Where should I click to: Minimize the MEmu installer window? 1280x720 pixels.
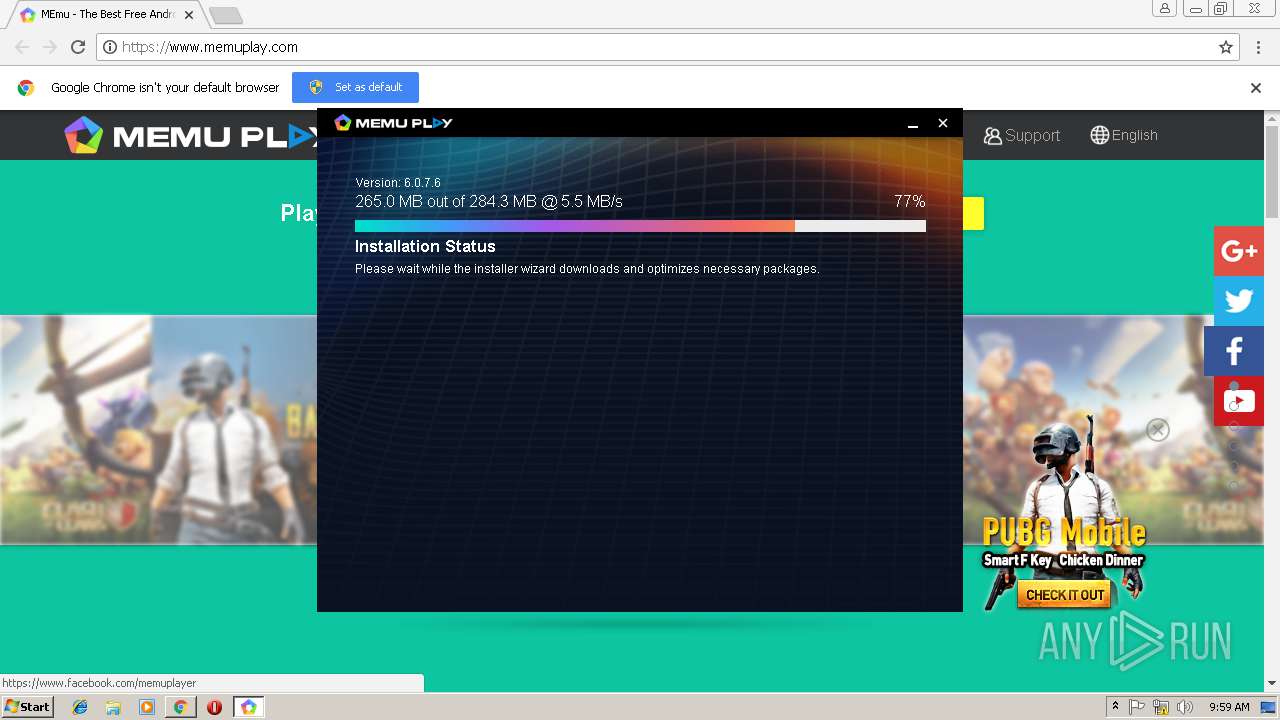click(x=912, y=123)
